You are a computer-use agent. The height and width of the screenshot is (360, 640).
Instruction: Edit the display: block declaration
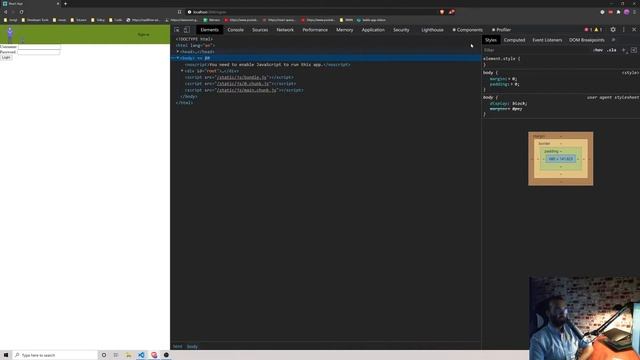pyautogui.click(x=508, y=103)
